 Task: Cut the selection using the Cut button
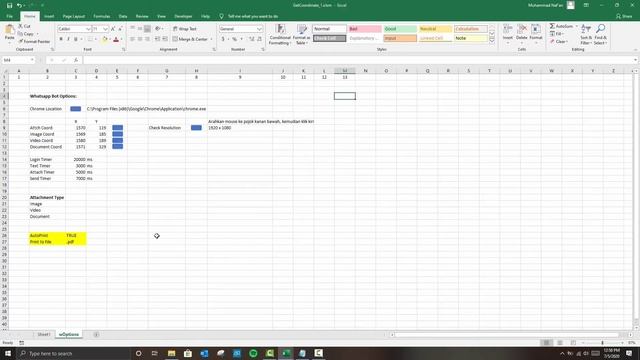pos(24,26)
